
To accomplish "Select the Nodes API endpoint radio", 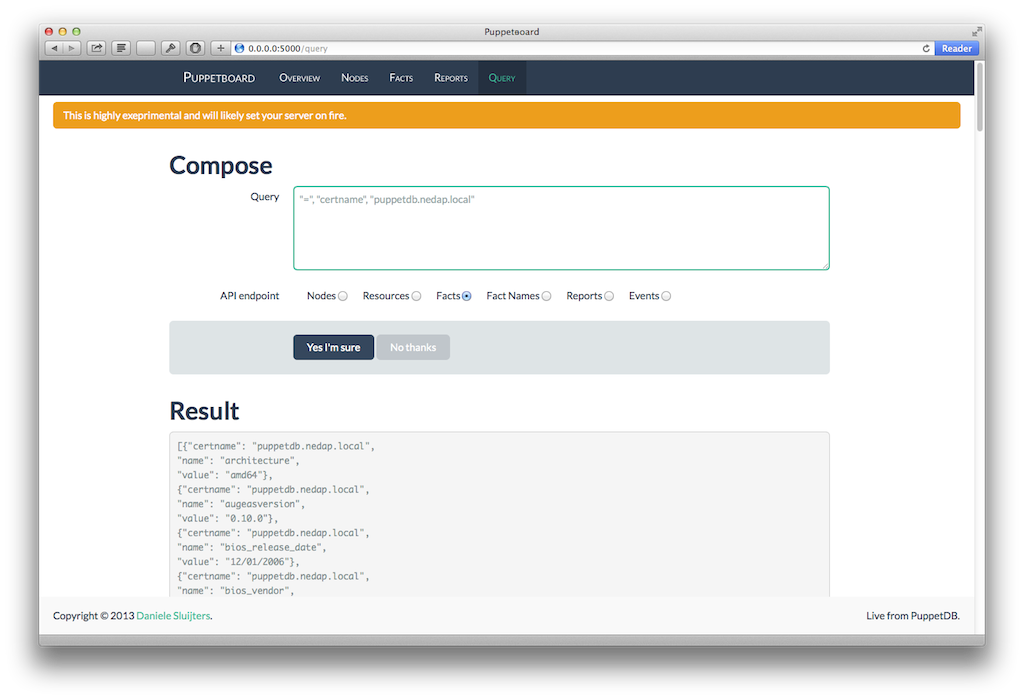I will 343,296.
